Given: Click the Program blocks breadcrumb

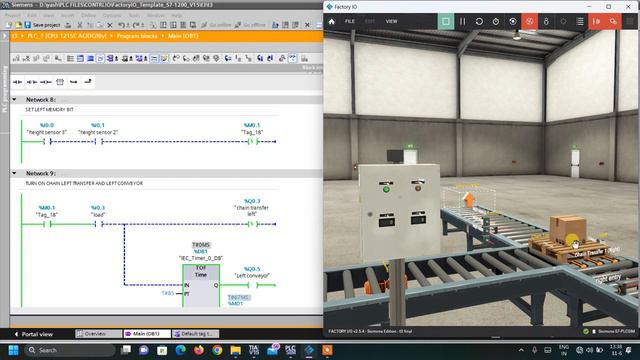Looking at the screenshot, I should coord(137,36).
